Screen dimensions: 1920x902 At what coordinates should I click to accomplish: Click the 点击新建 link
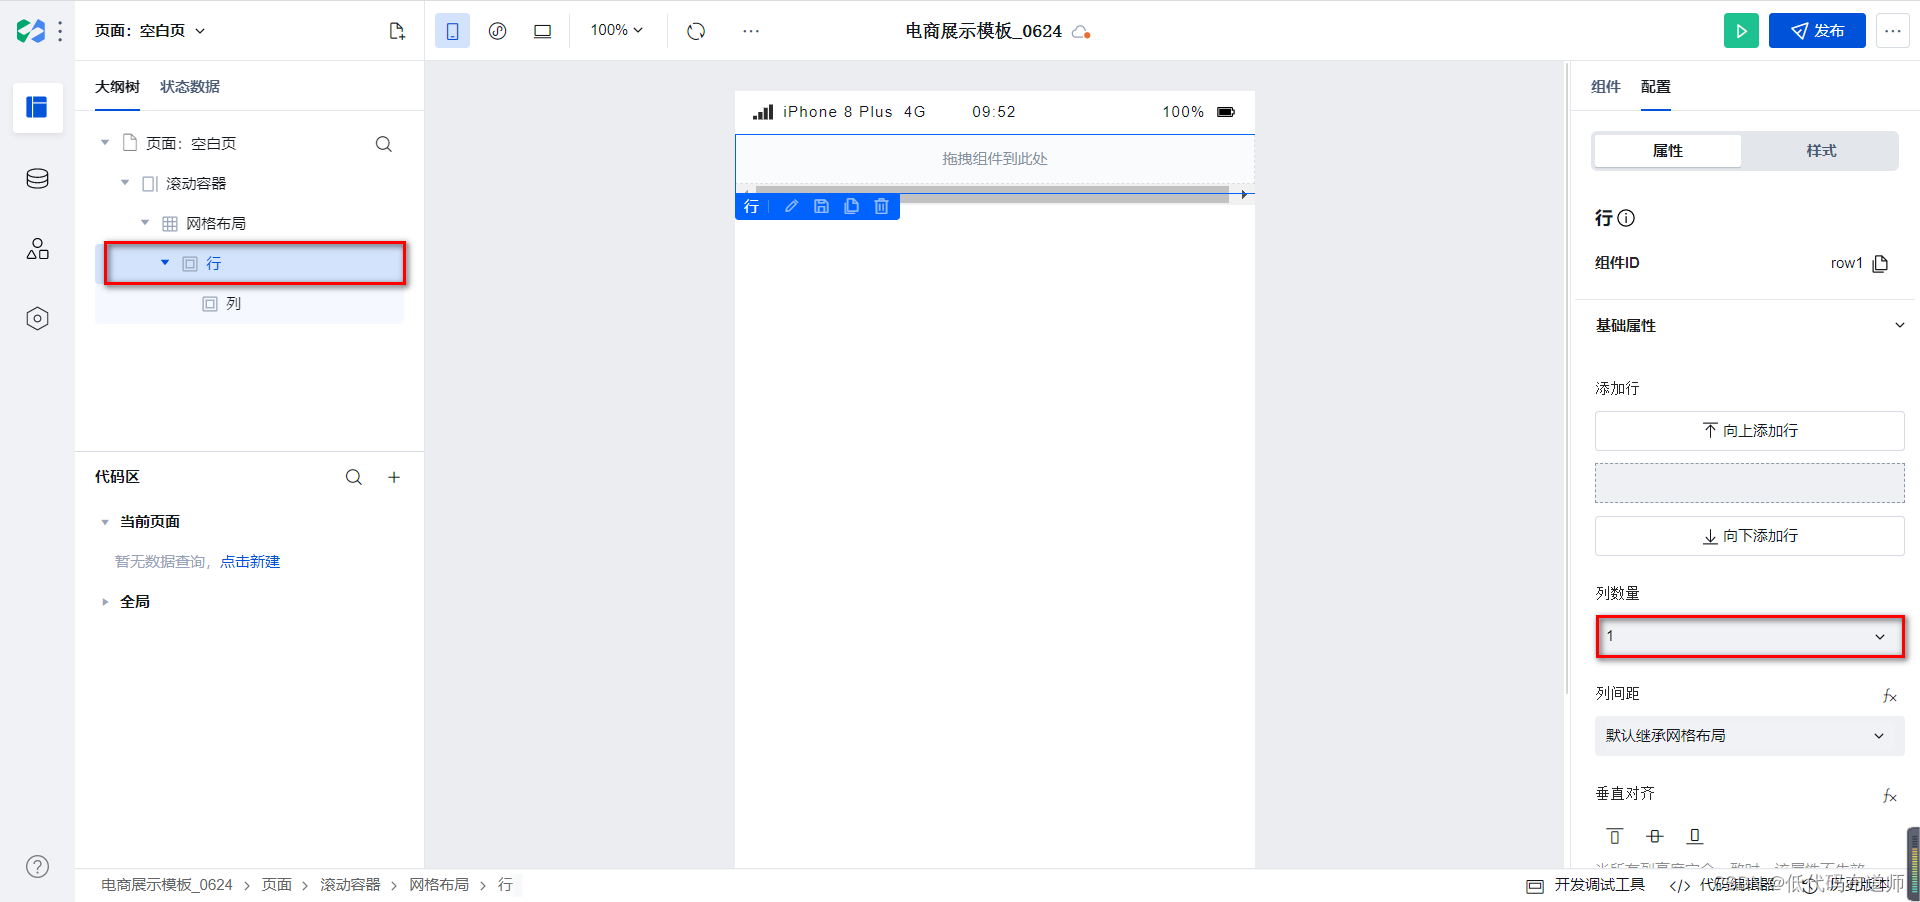click(x=250, y=562)
